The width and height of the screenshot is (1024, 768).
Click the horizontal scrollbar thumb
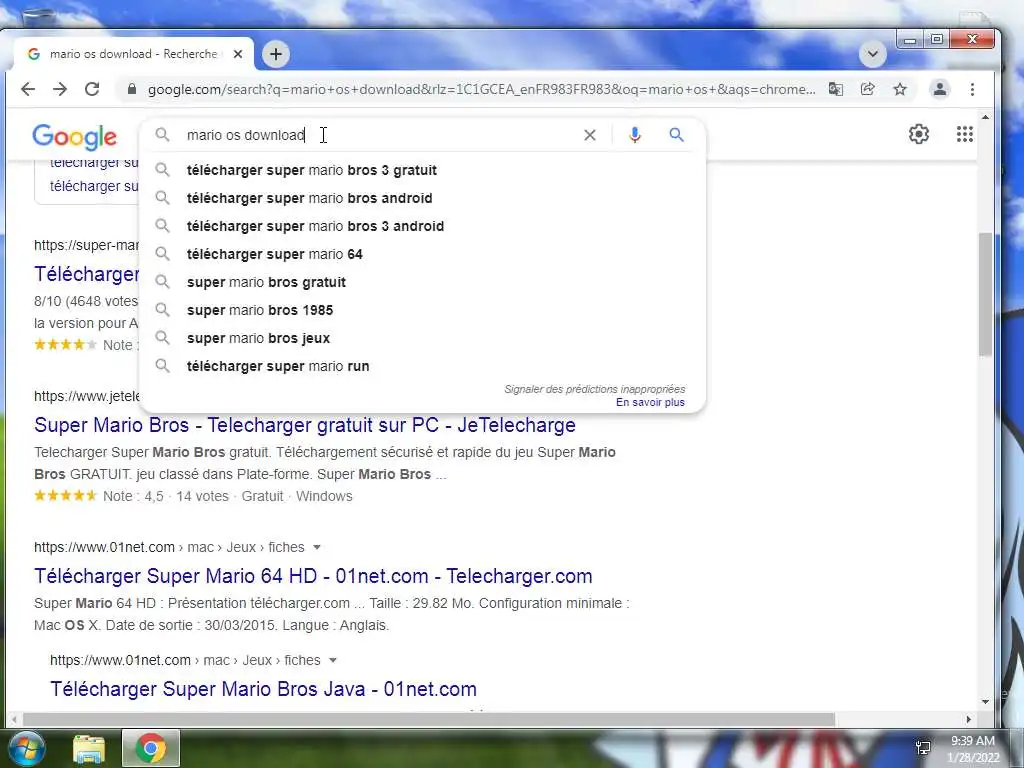pos(428,719)
